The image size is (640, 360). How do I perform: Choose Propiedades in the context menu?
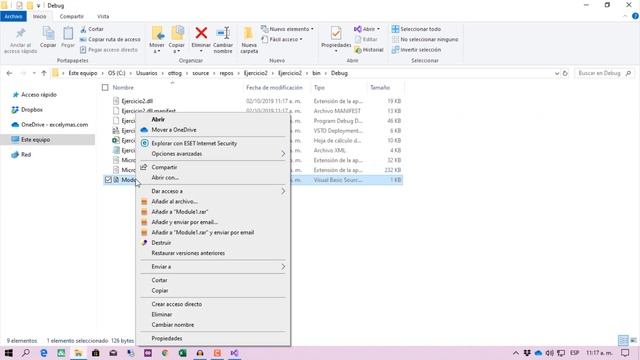(167, 338)
